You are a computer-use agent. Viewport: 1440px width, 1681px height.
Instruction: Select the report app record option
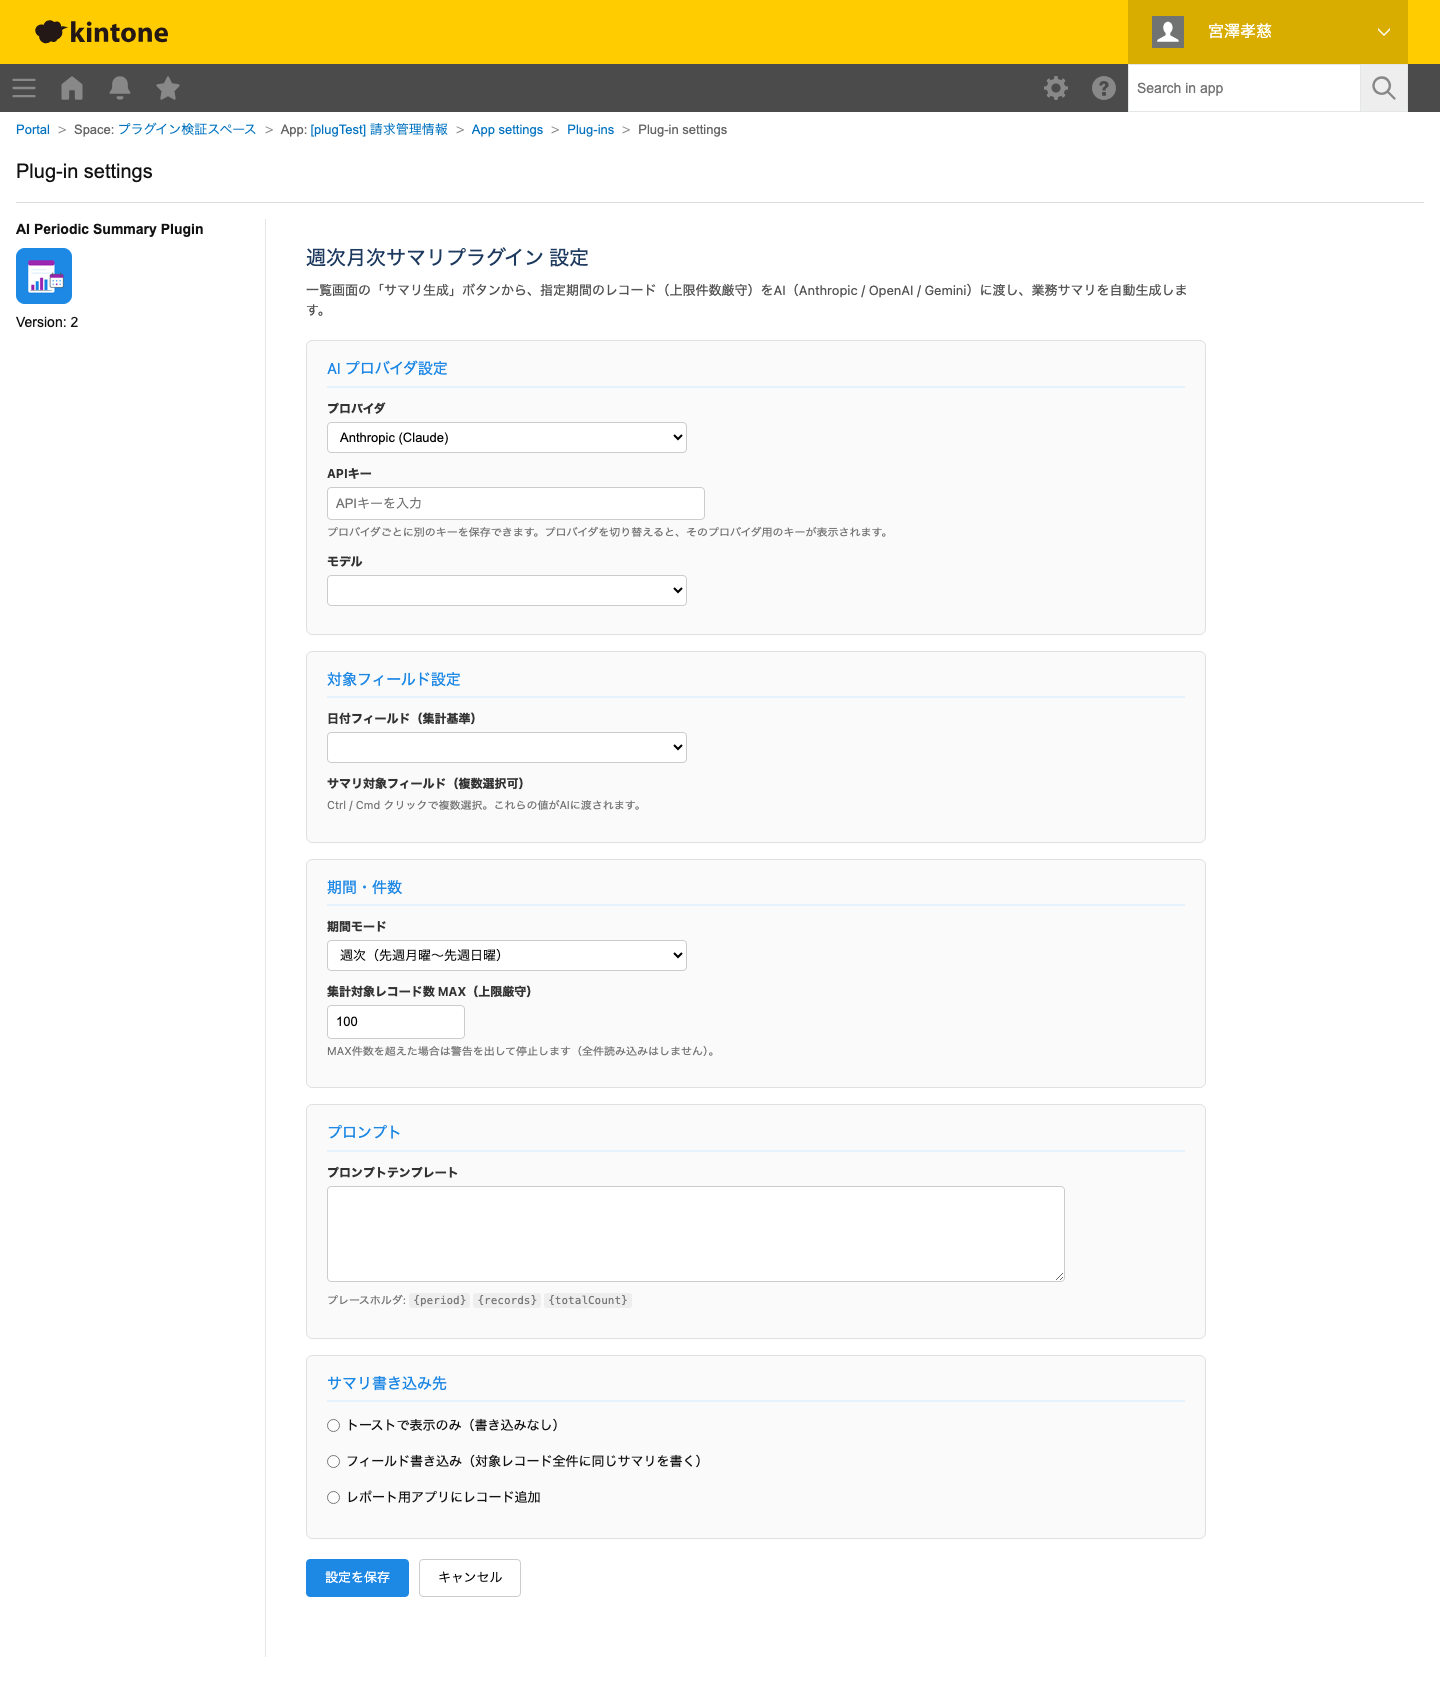tap(334, 1497)
